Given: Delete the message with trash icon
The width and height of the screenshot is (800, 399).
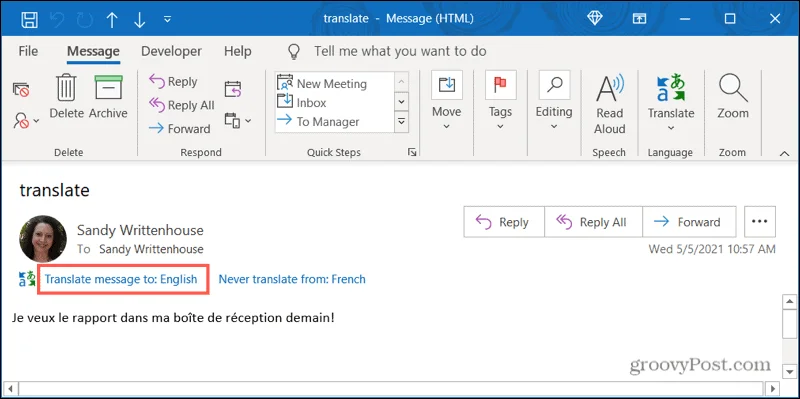Looking at the screenshot, I should [66, 97].
